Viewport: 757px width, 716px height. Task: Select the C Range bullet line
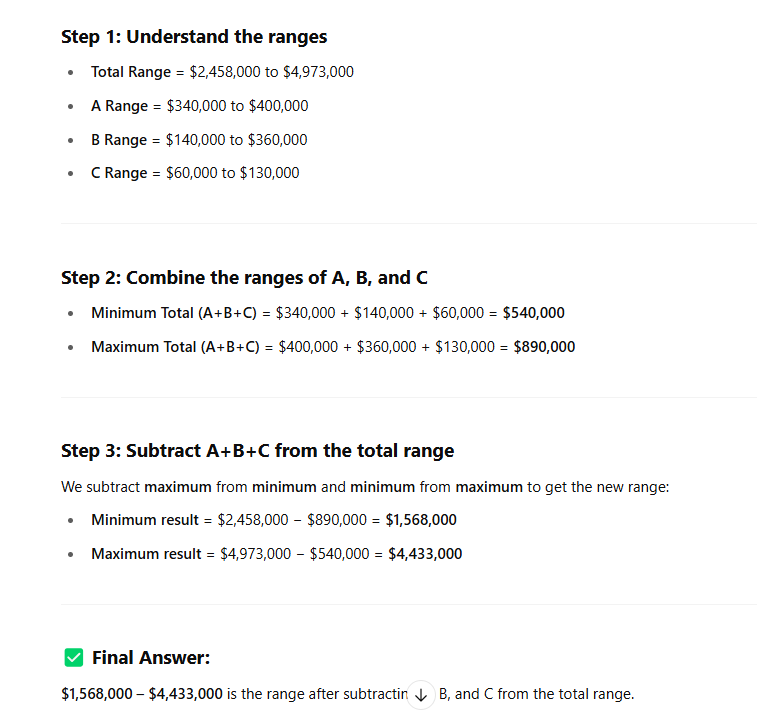point(195,173)
